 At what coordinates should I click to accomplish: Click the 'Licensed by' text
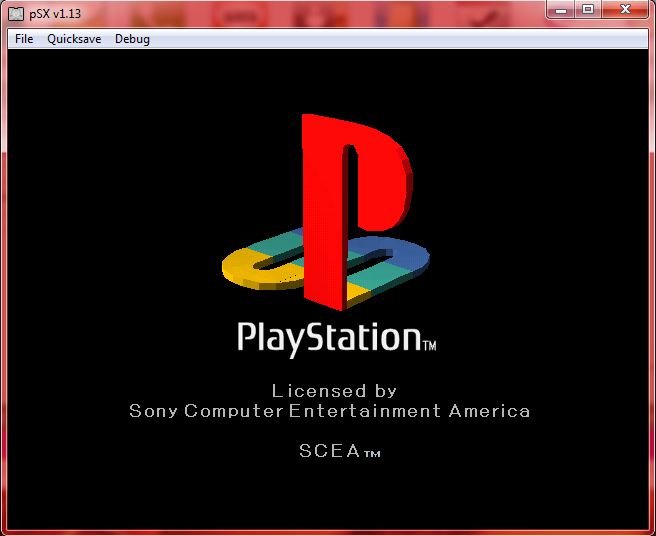point(334,391)
